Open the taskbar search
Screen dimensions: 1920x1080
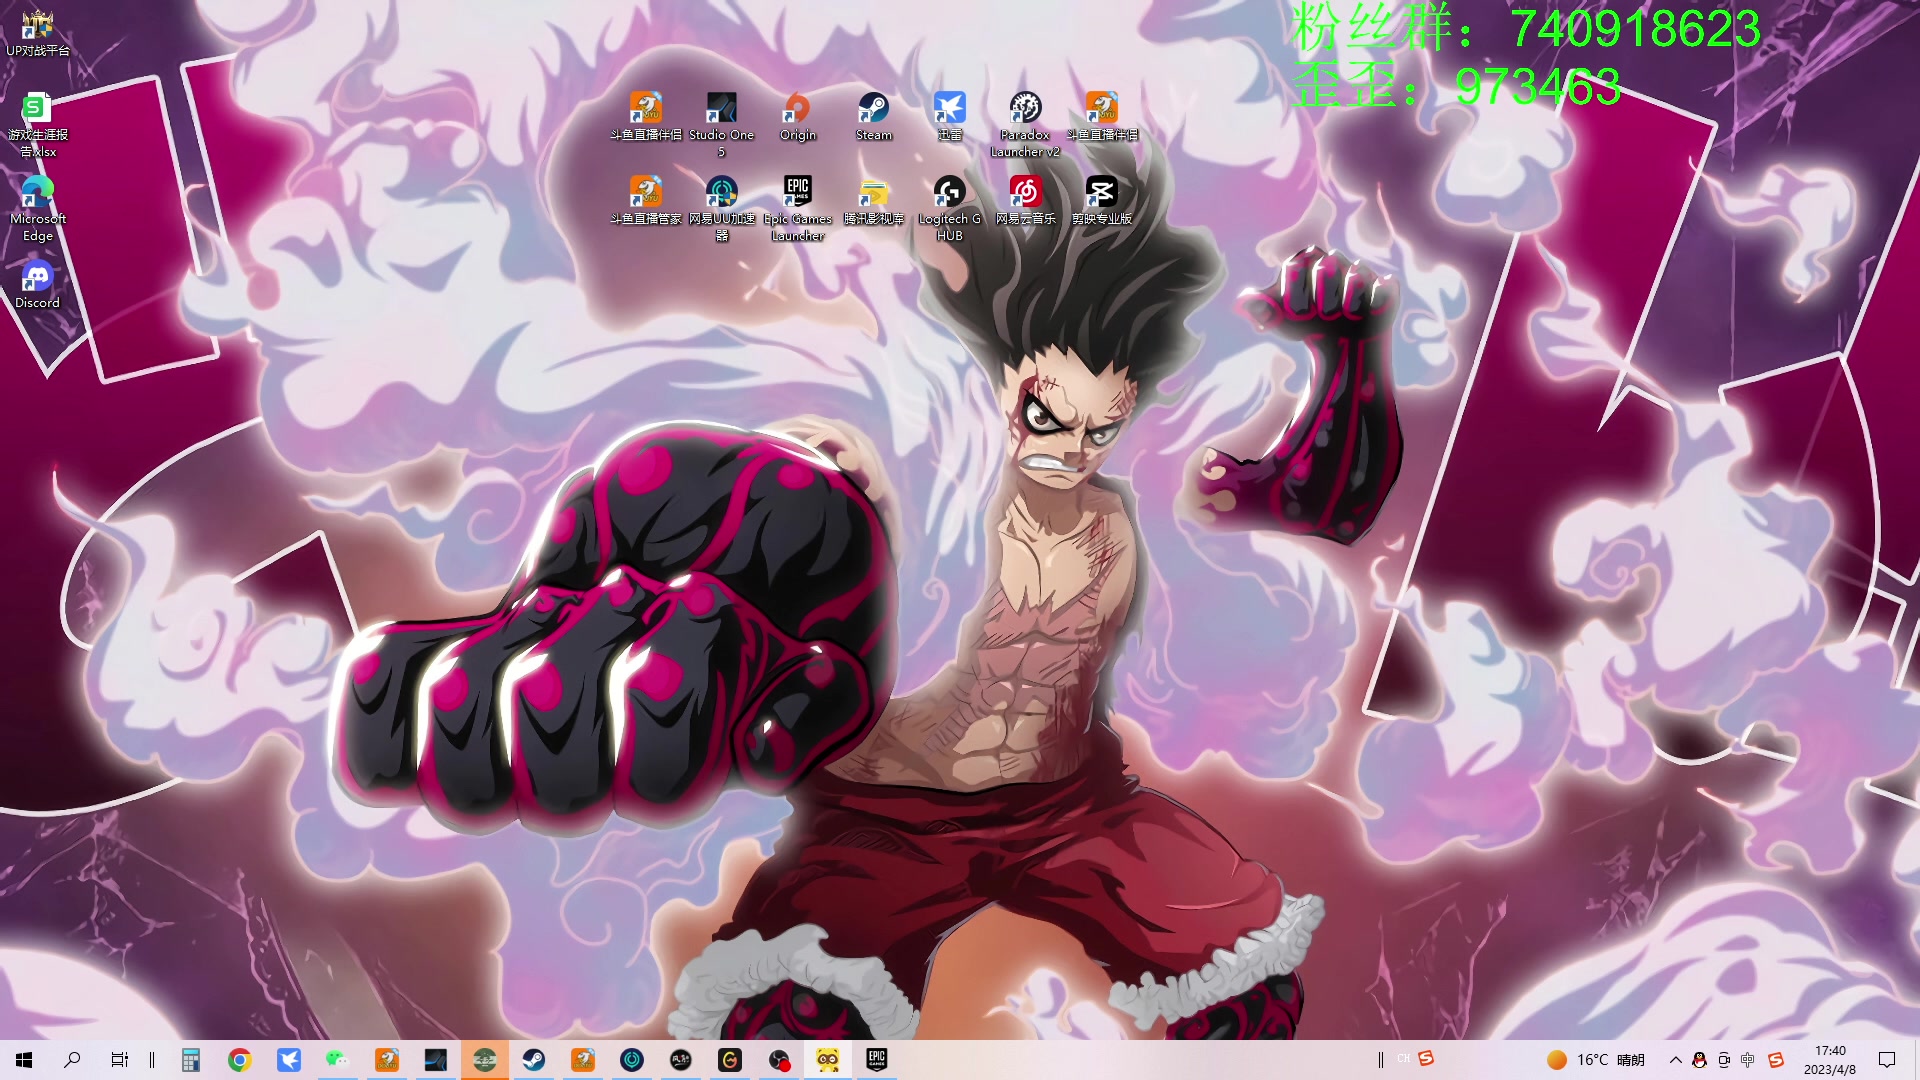72,1060
